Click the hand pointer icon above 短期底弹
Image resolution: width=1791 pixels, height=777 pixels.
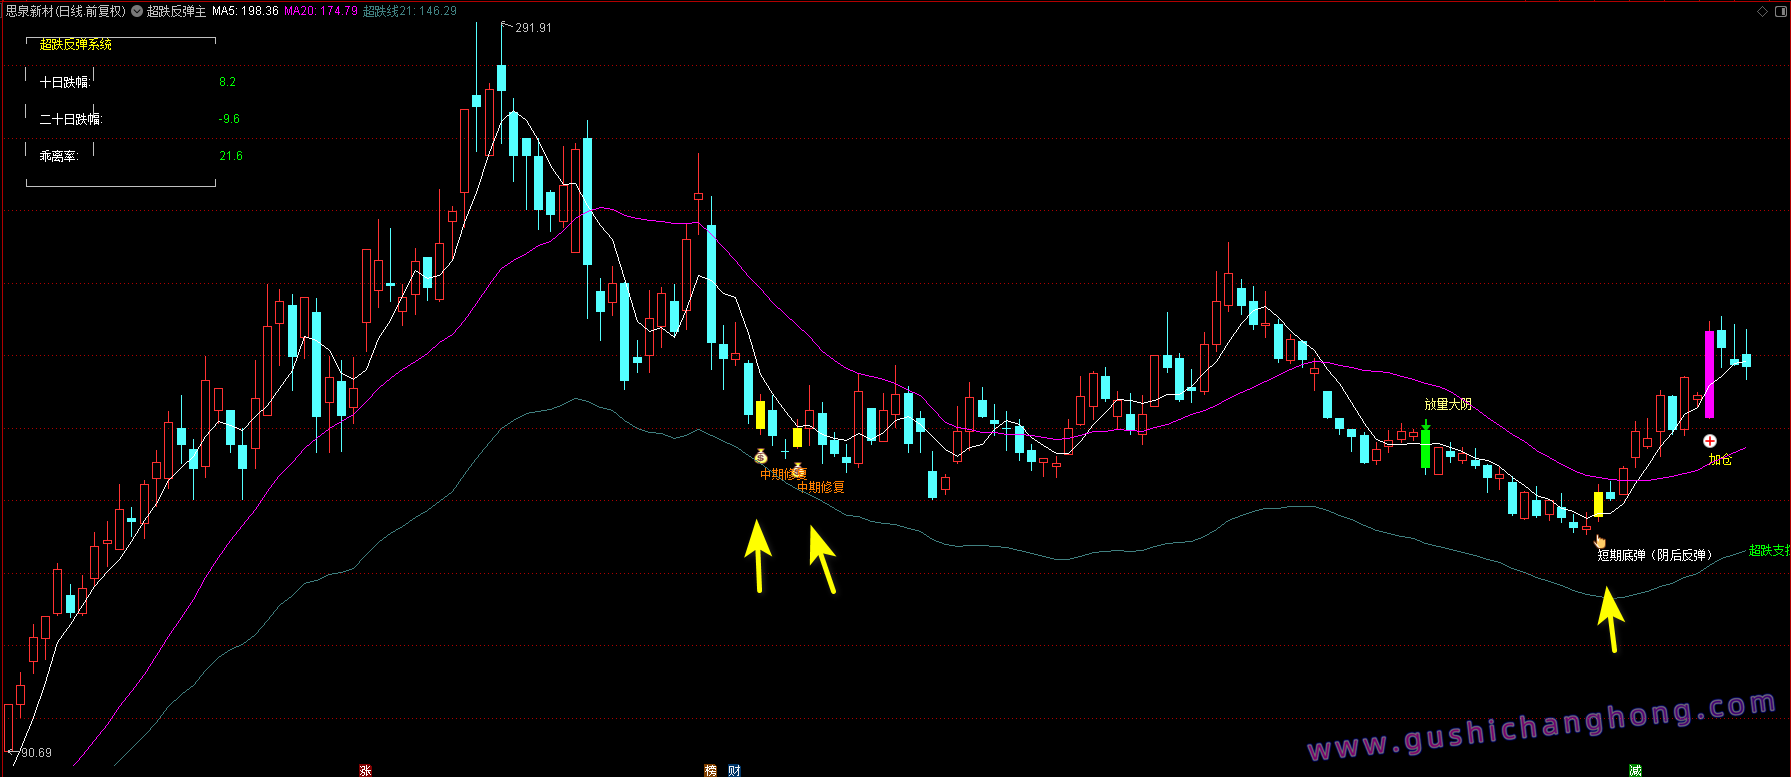click(x=1600, y=541)
